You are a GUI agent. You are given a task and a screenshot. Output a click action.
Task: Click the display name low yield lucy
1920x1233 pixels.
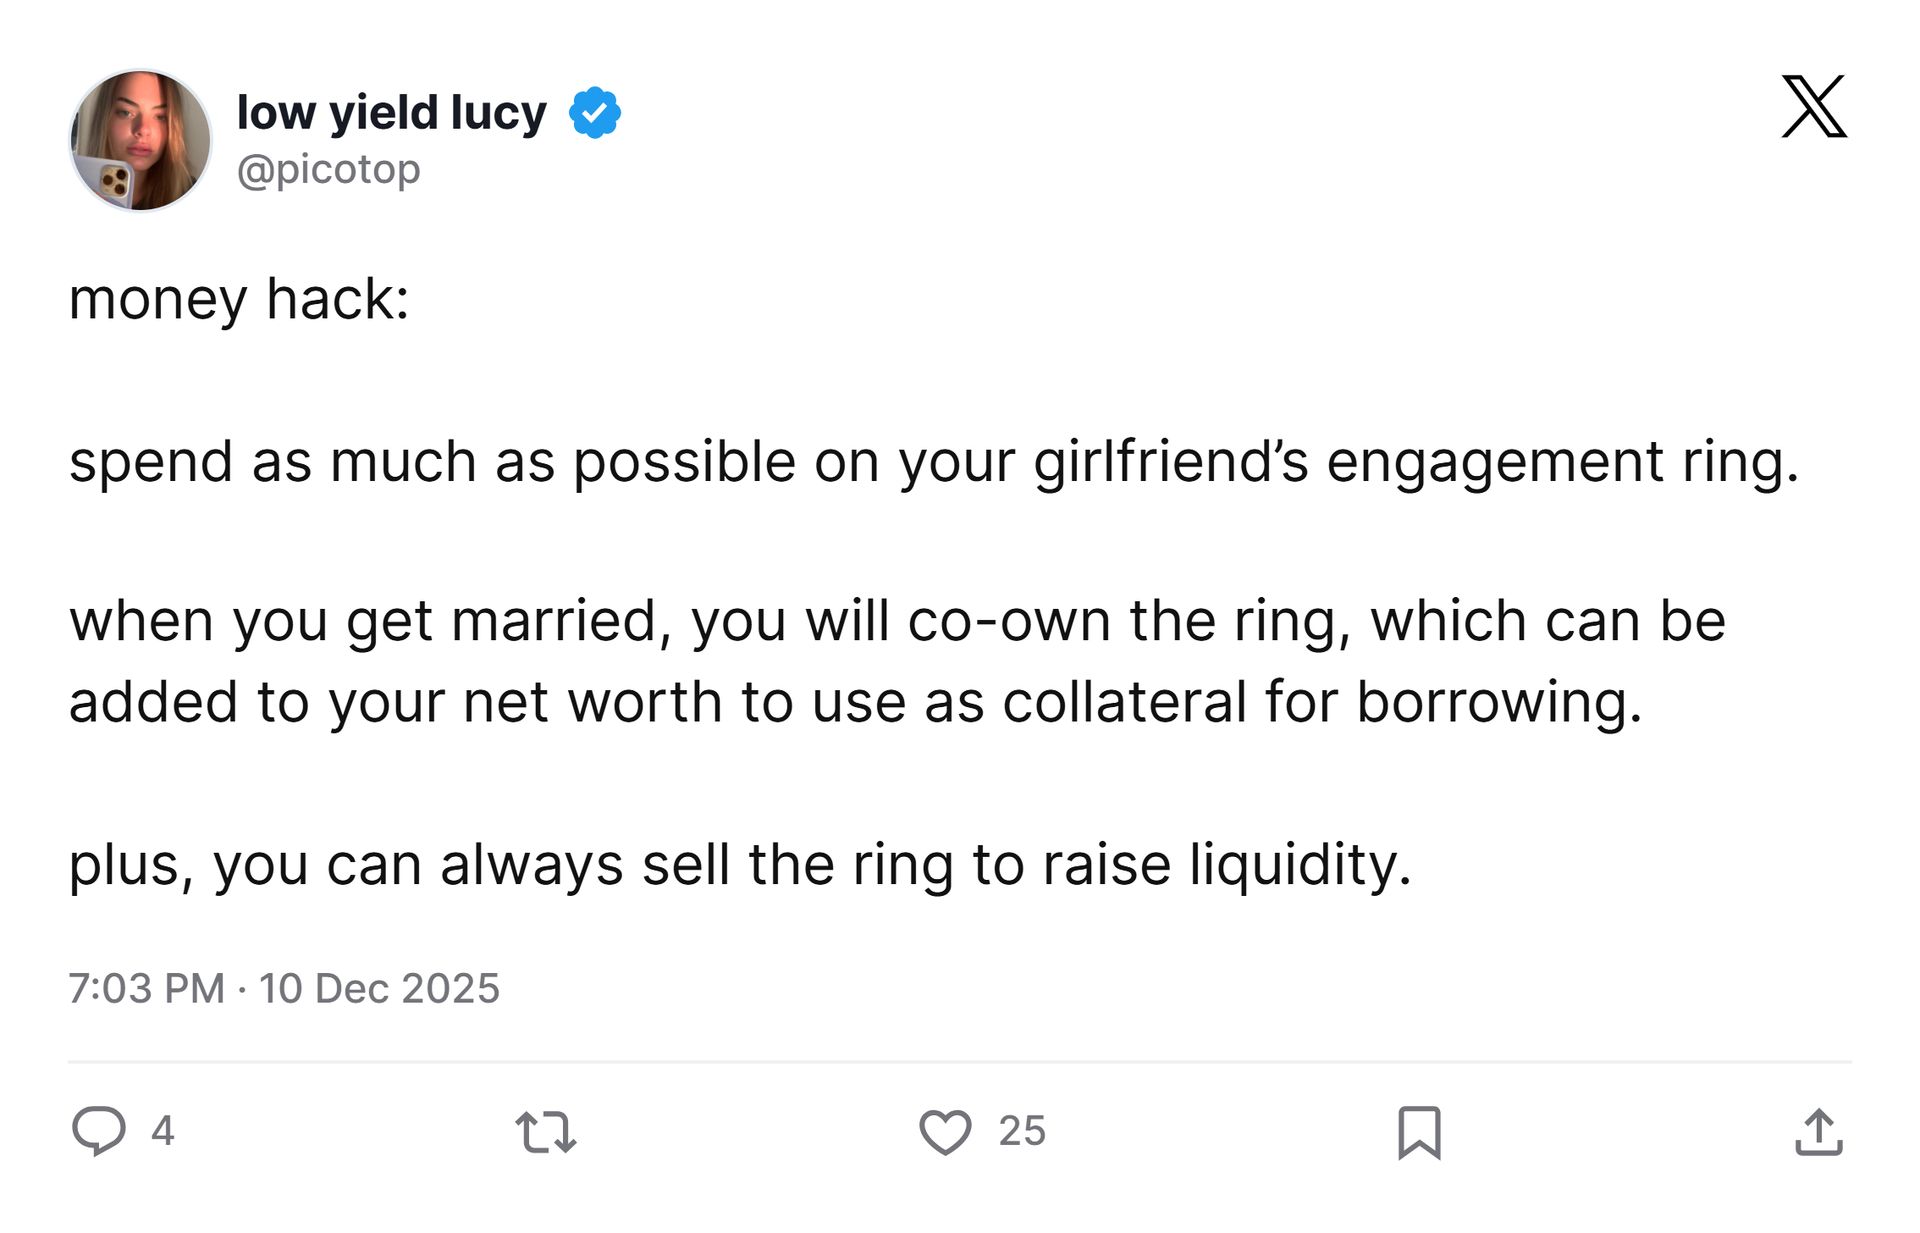(392, 113)
